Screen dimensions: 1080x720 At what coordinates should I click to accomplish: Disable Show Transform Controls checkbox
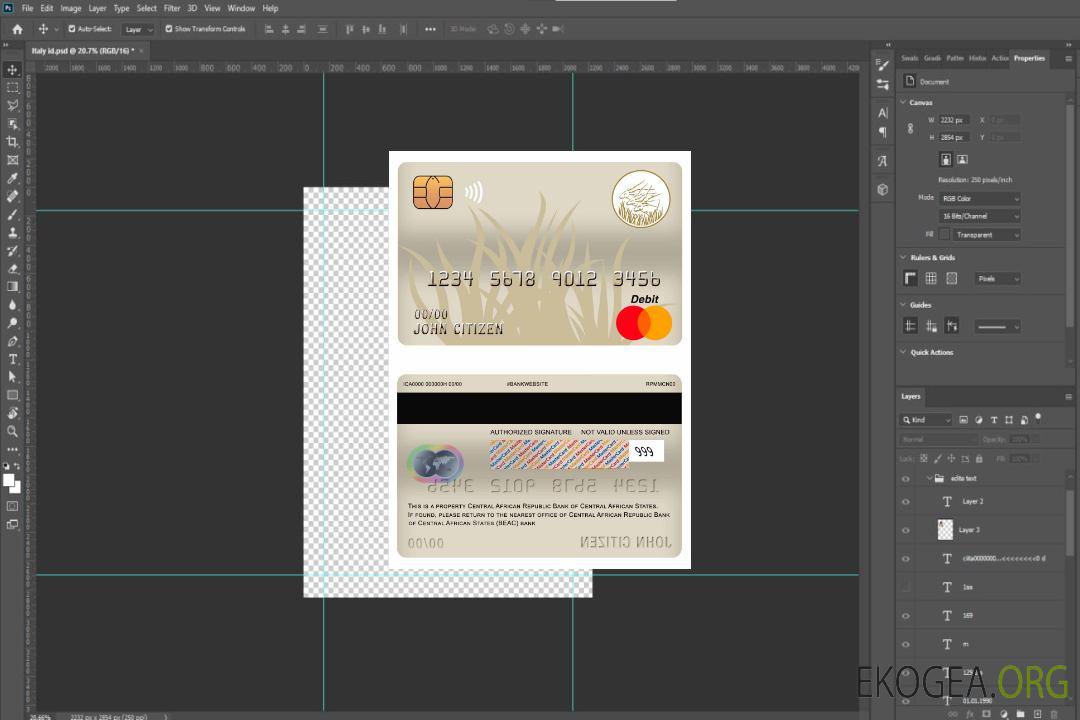click(x=169, y=29)
